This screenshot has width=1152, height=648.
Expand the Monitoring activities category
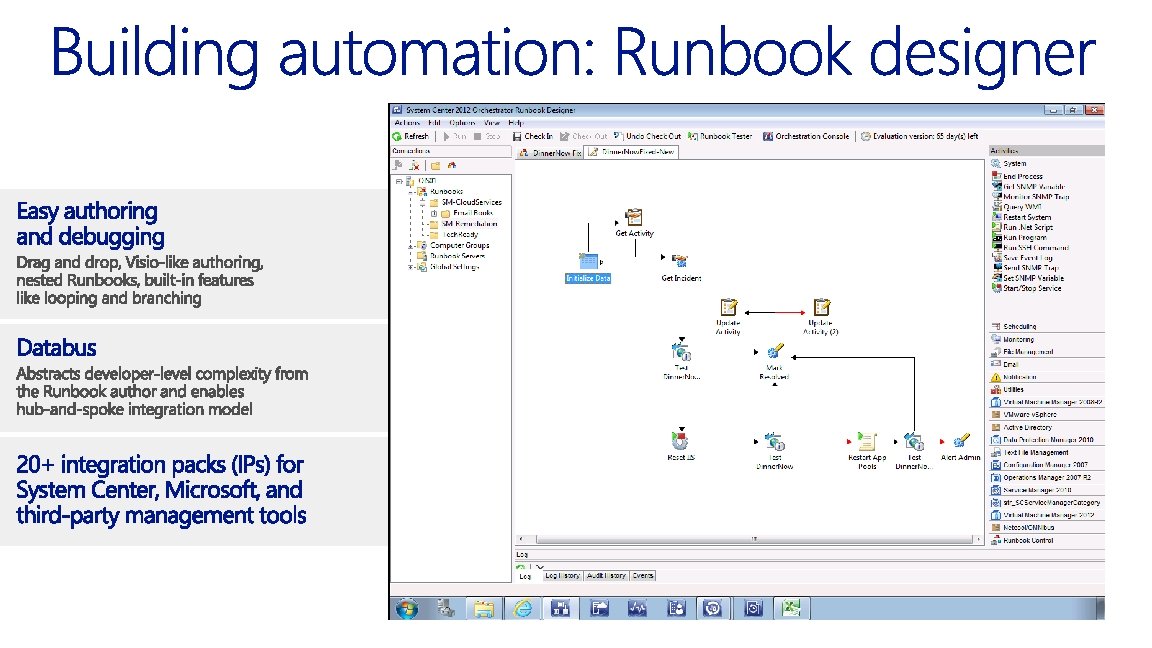pyautogui.click(x=1047, y=339)
